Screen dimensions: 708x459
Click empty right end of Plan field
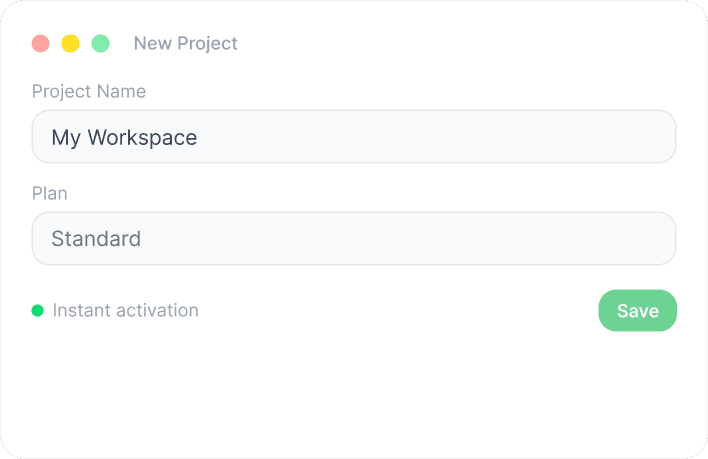coord(600,239)
